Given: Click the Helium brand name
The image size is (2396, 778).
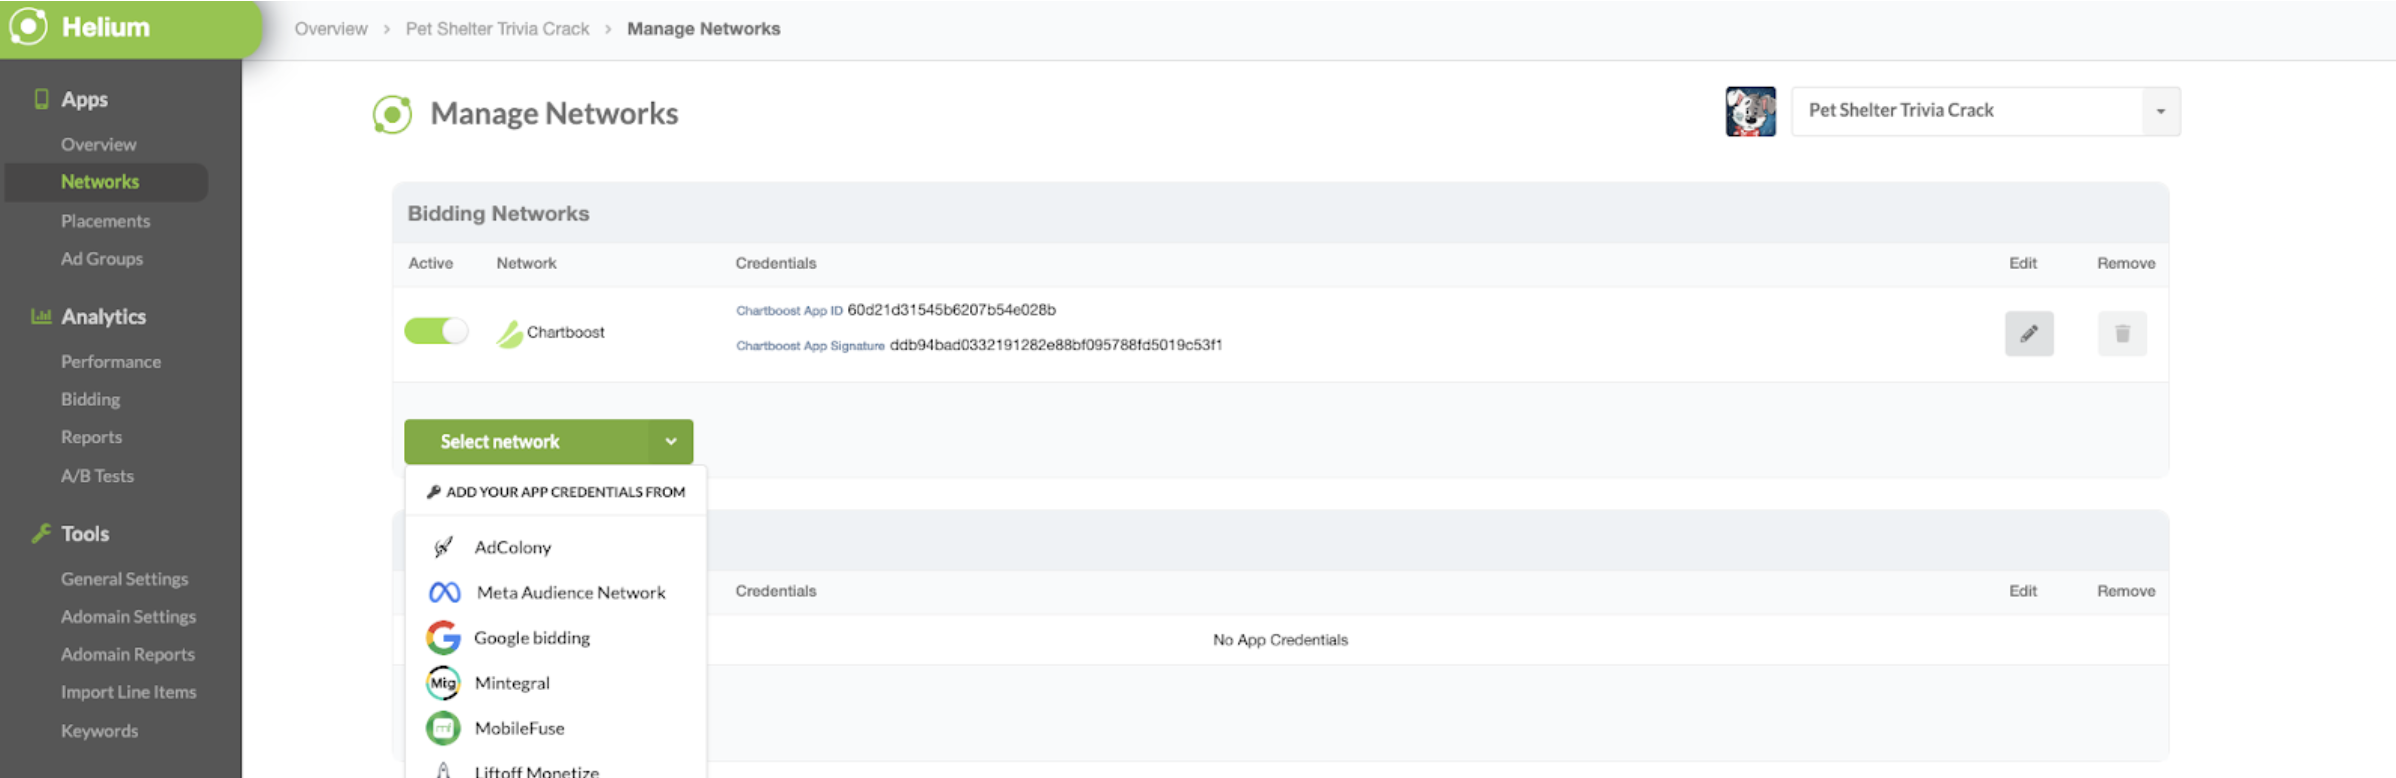Looking at the screenshot, I should point(105,27).
